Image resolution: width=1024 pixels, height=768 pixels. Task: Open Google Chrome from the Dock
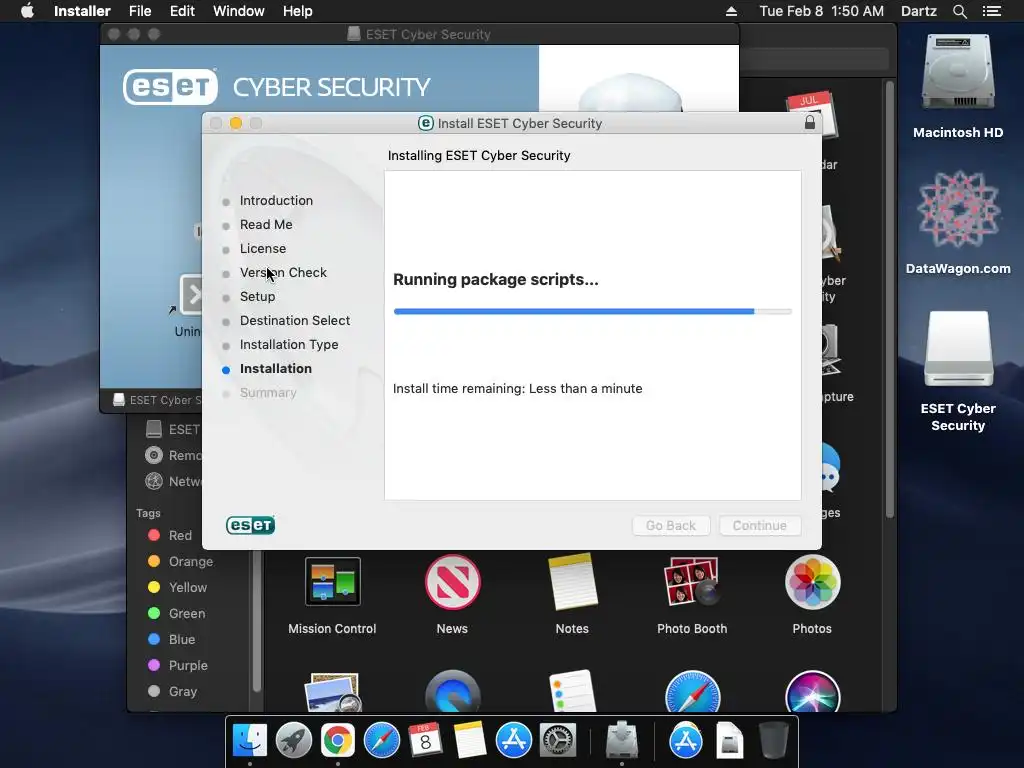point(338,741)
